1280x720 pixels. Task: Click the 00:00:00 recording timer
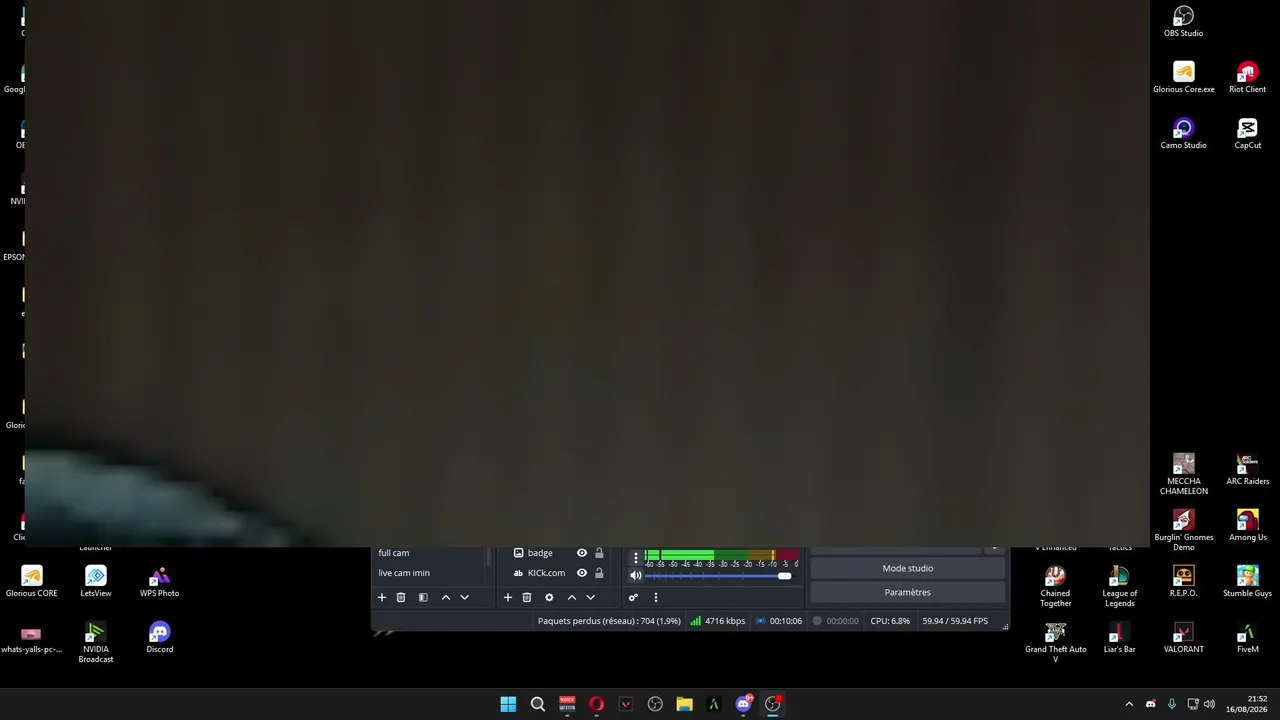pos(835,621)
